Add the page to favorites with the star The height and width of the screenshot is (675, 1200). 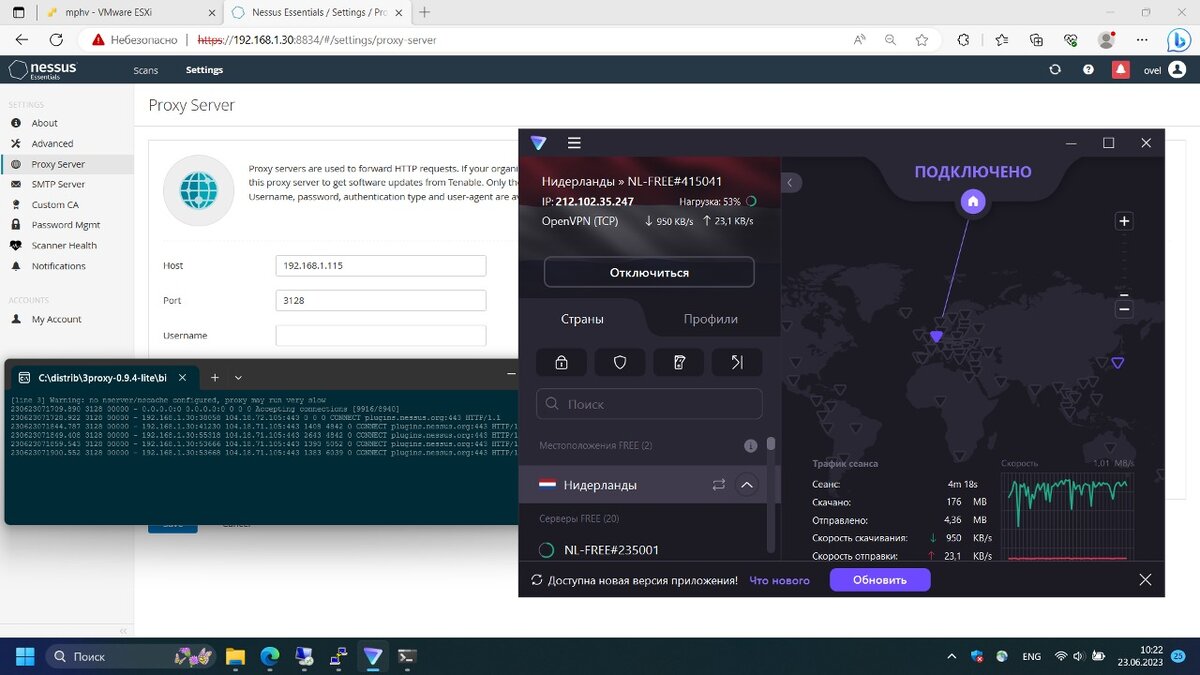tap(922, 40)
